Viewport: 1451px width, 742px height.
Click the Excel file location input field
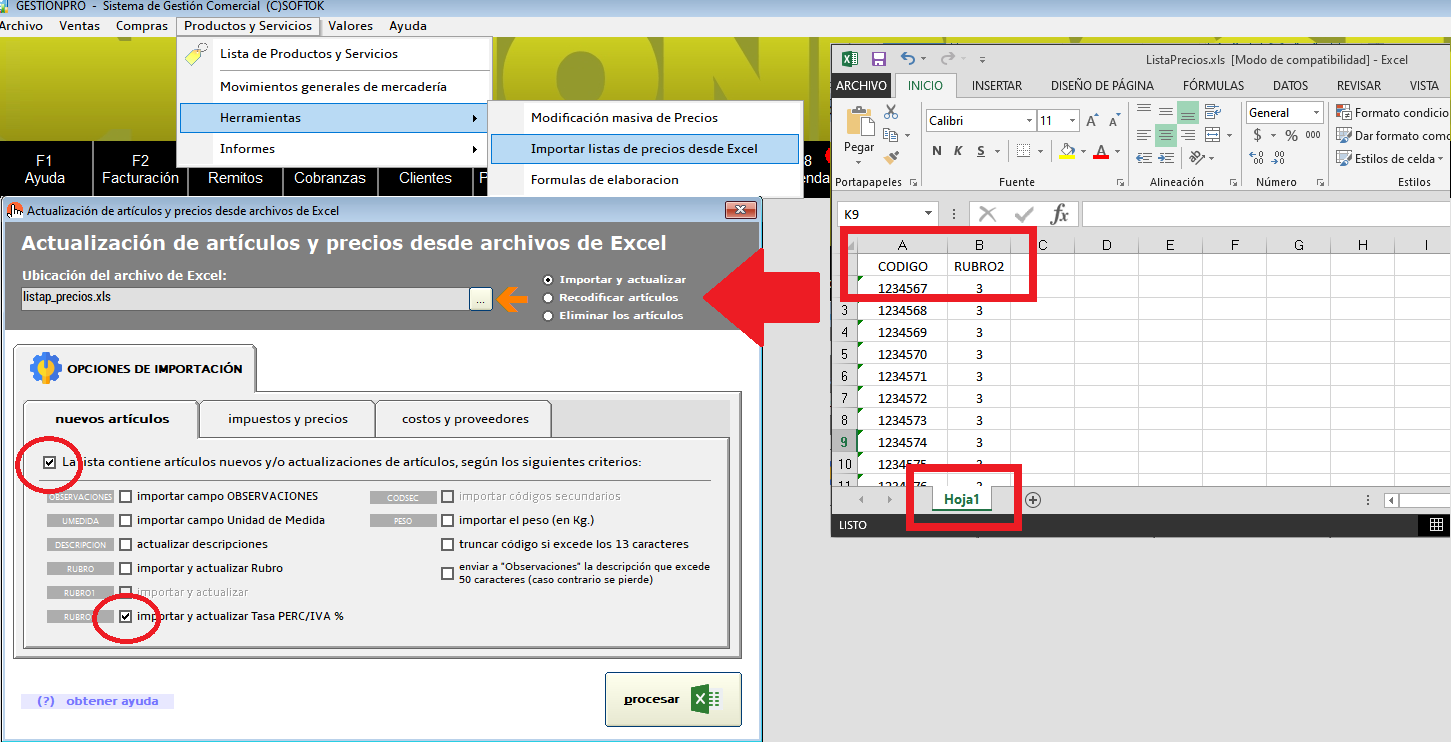pyautogui.click(x=245, y=298)
